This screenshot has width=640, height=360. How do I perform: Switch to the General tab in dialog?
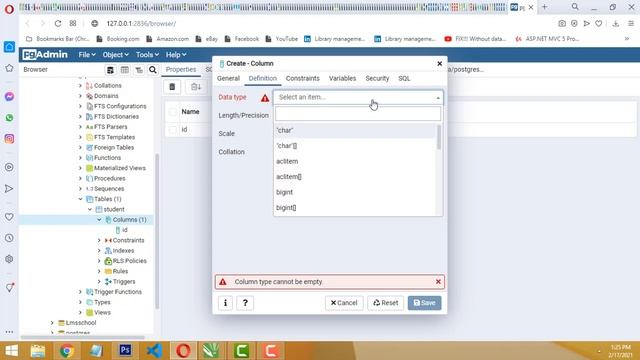228,78
